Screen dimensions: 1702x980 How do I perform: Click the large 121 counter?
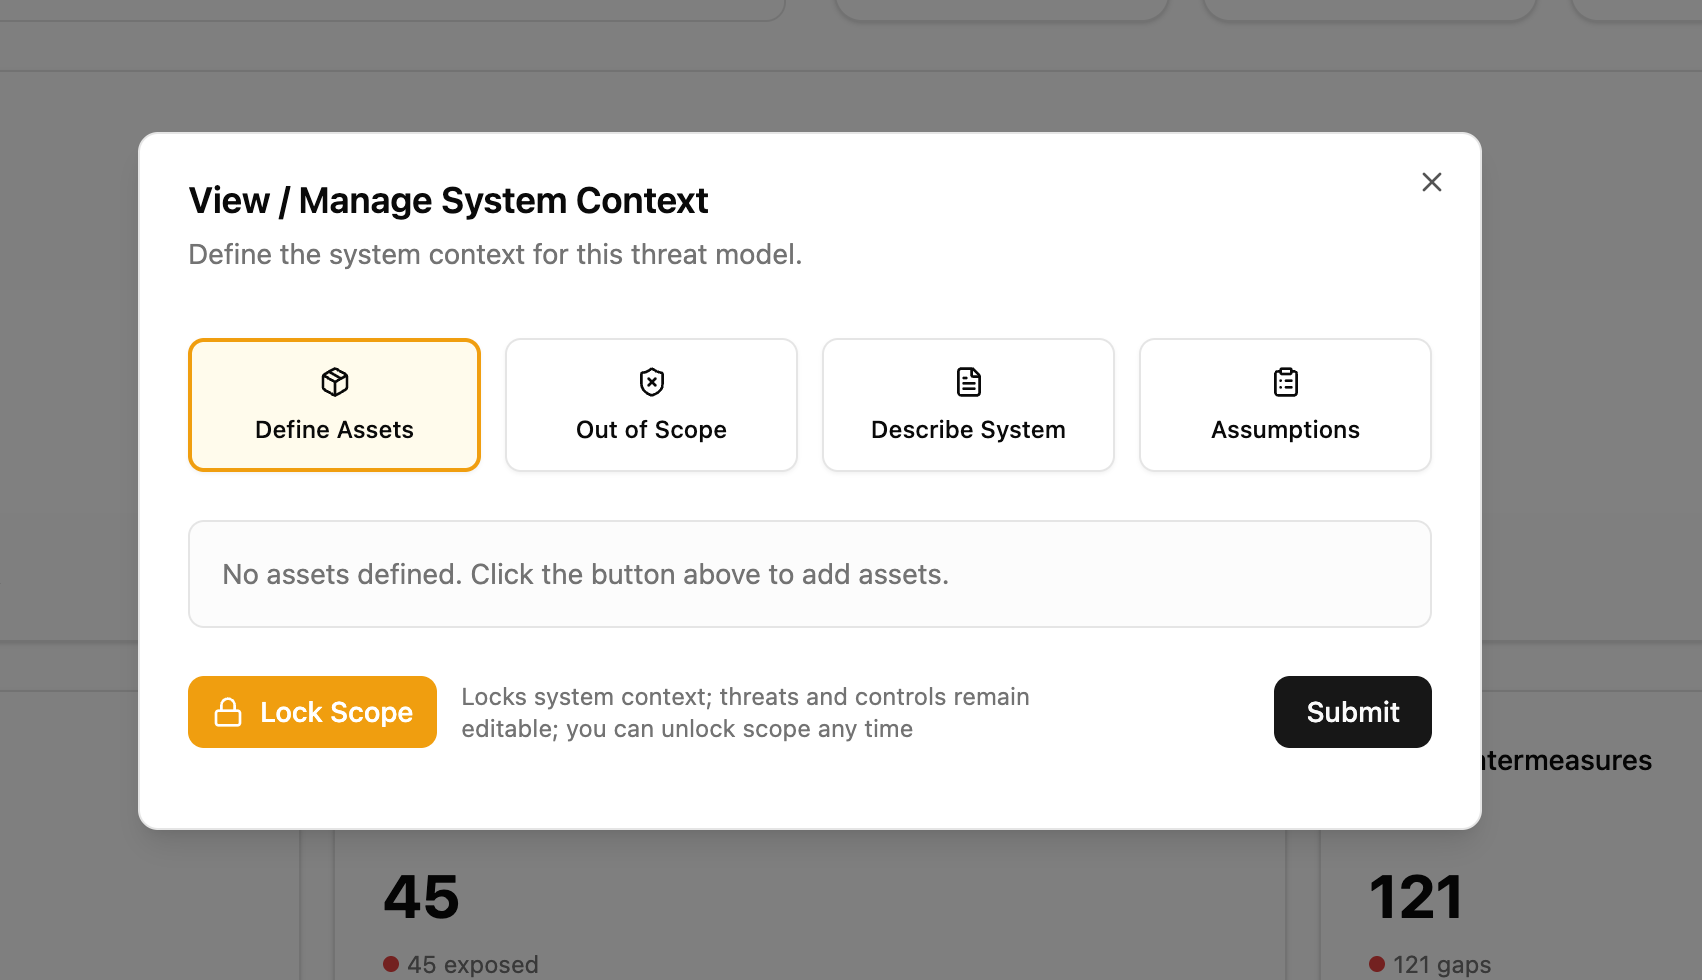click(x=1415, y=898)
